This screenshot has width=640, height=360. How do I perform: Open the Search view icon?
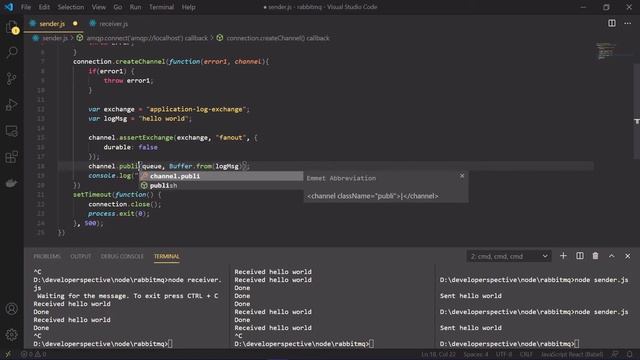pyautogui.click(x=12, y=52)
